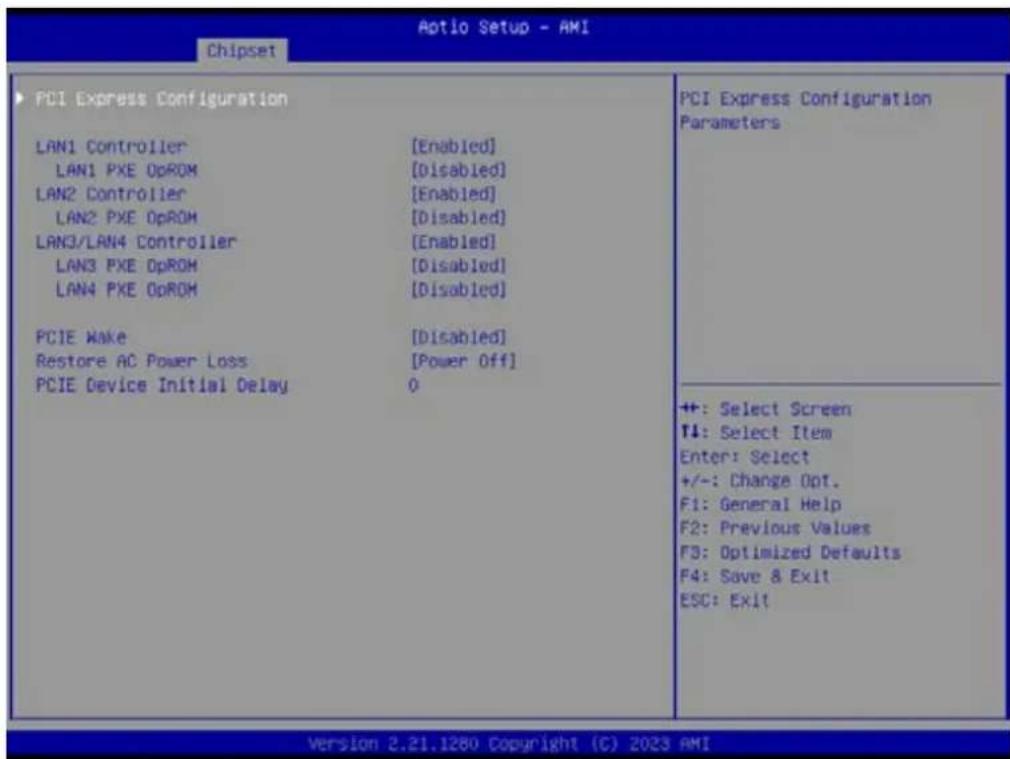Change Restore AC Power Loss [Power Off] value
The height and width of the screenshot is (759, 1010).
tap(464, 361)
